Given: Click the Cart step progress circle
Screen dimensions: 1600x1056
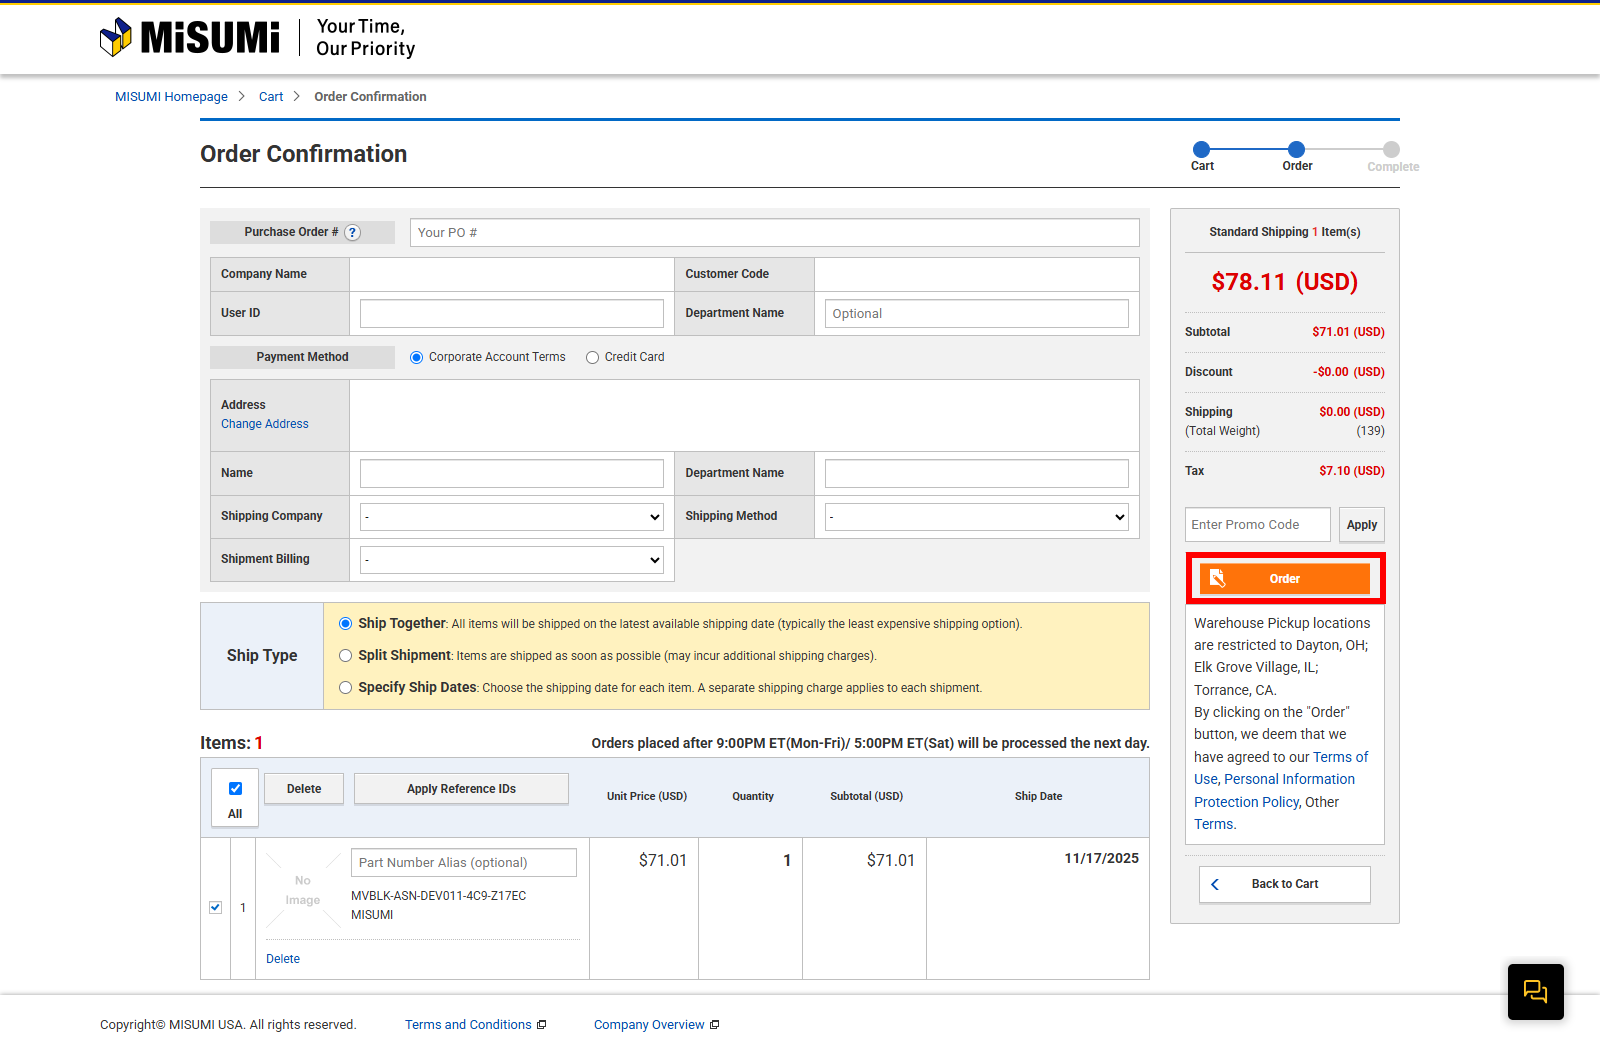Looking at the screenshot, I should 1202,150.
